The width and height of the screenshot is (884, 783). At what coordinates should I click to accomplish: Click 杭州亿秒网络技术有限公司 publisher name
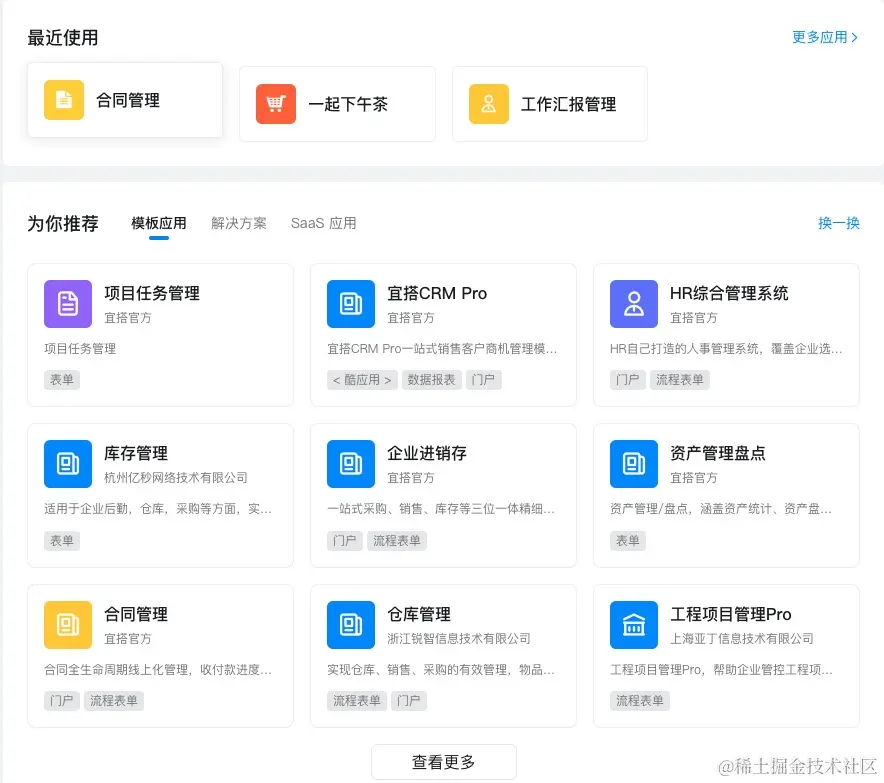click(x=176, y=478)
